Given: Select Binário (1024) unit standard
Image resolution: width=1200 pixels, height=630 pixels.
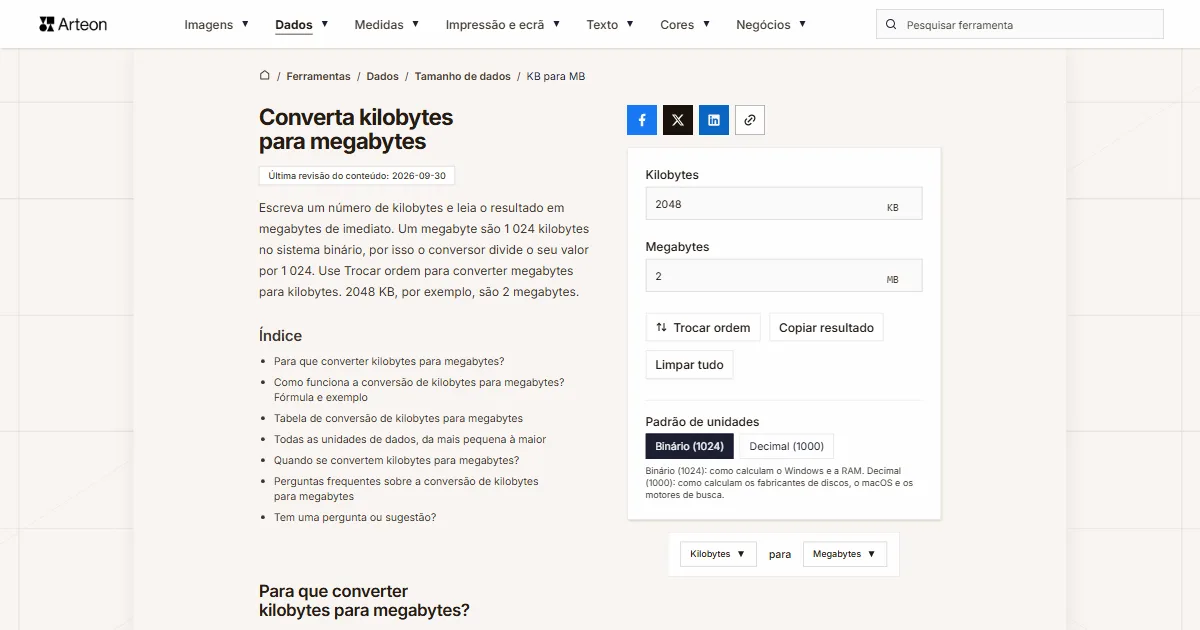Looking at the screenshot, I should (690, 446).
